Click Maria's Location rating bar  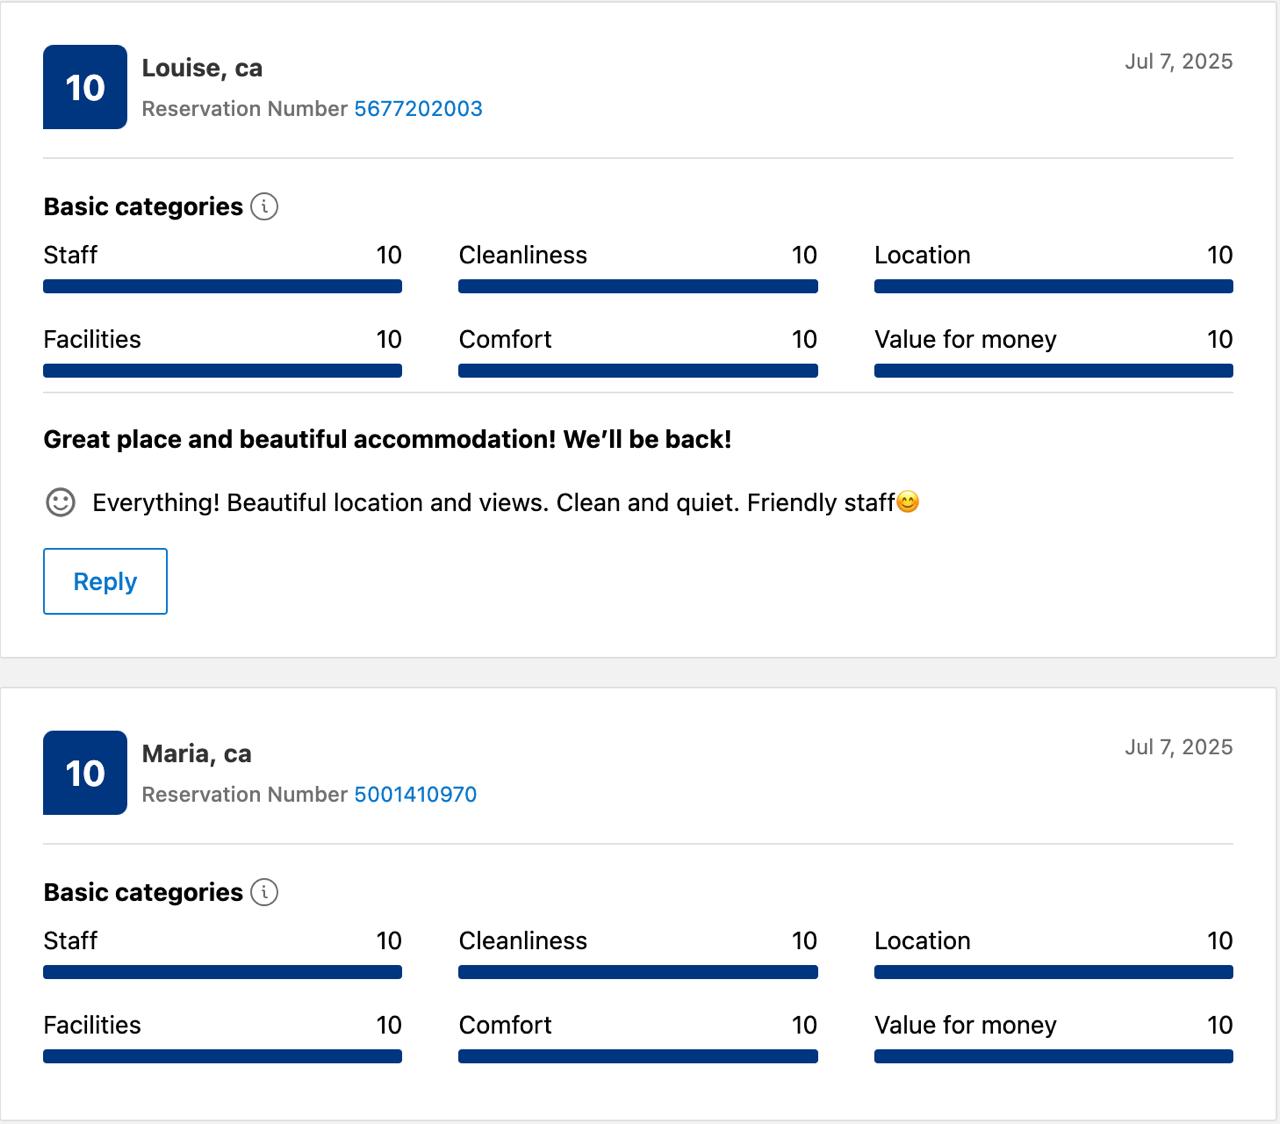point(1053,972)
